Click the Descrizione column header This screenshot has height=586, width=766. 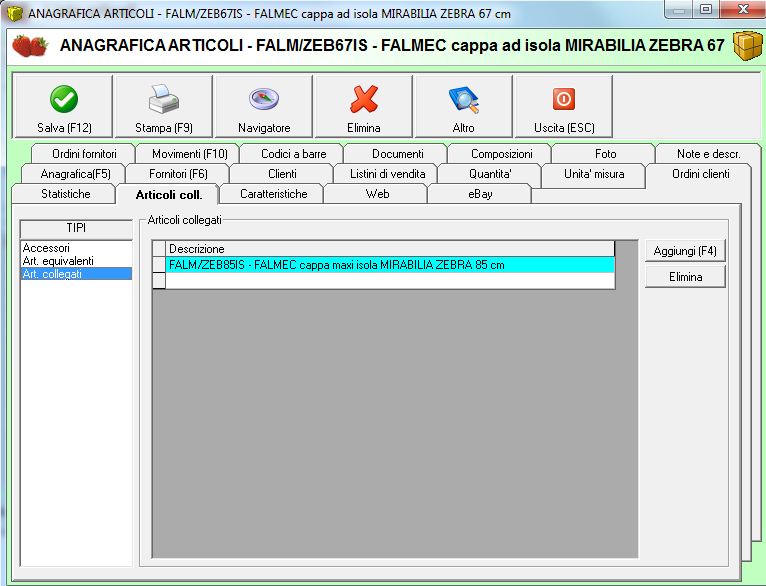(390, 249)
